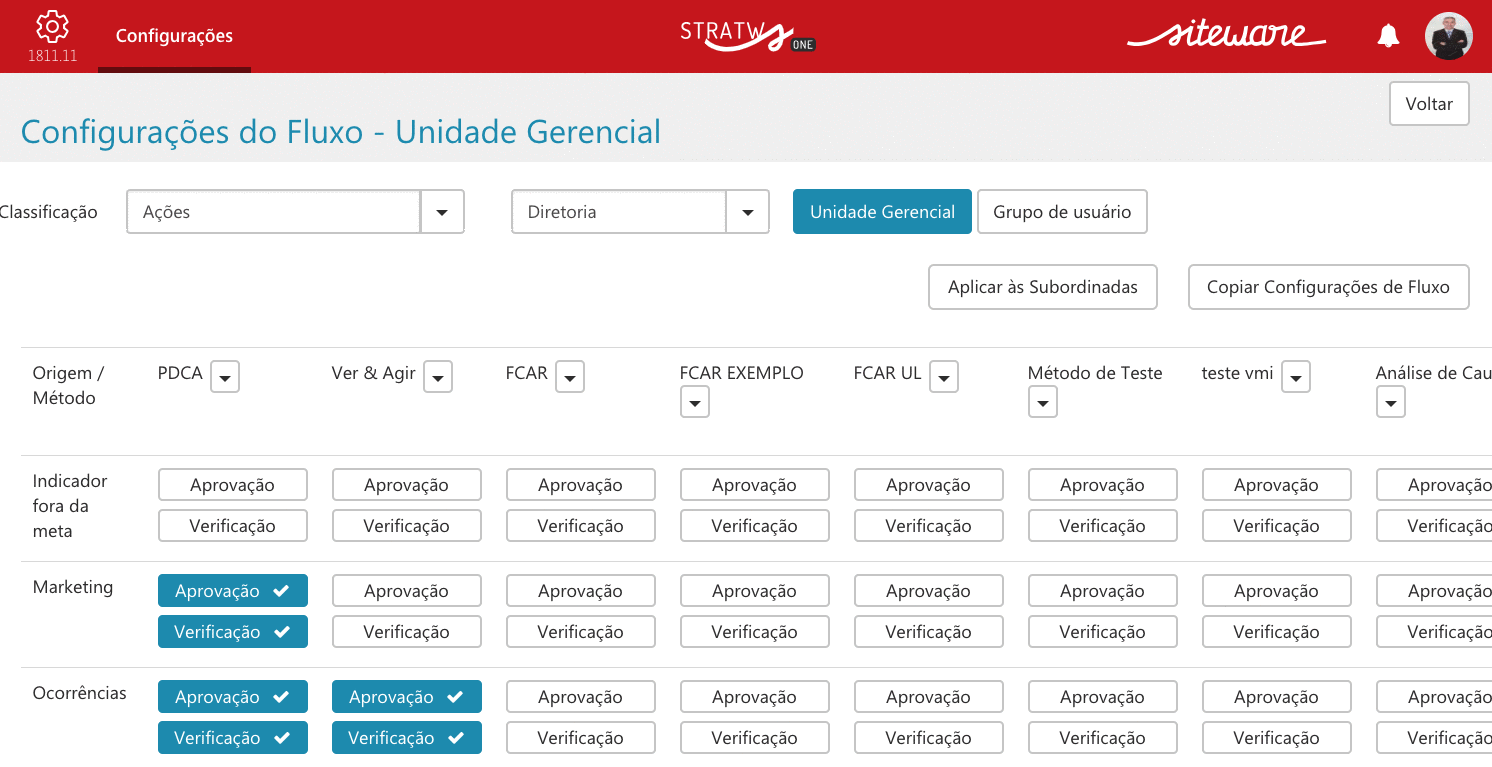Enable Marketing Ver & Agir Aprovação
The height and width of the screenshot is (767, 1492).
coord(407,591)
